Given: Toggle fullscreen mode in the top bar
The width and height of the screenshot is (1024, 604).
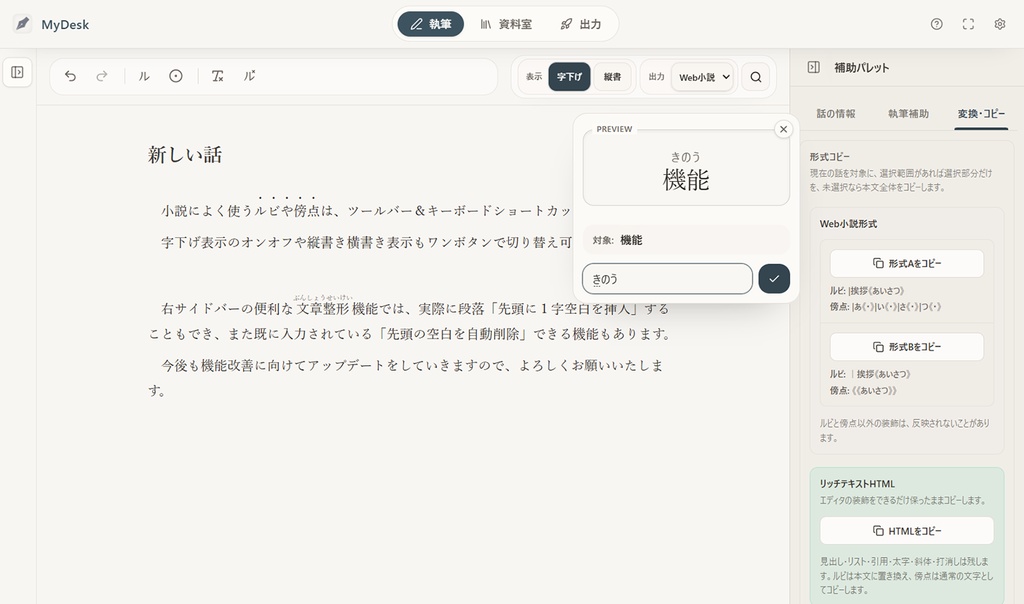Looking at the screenshot, I should [967, 24].
